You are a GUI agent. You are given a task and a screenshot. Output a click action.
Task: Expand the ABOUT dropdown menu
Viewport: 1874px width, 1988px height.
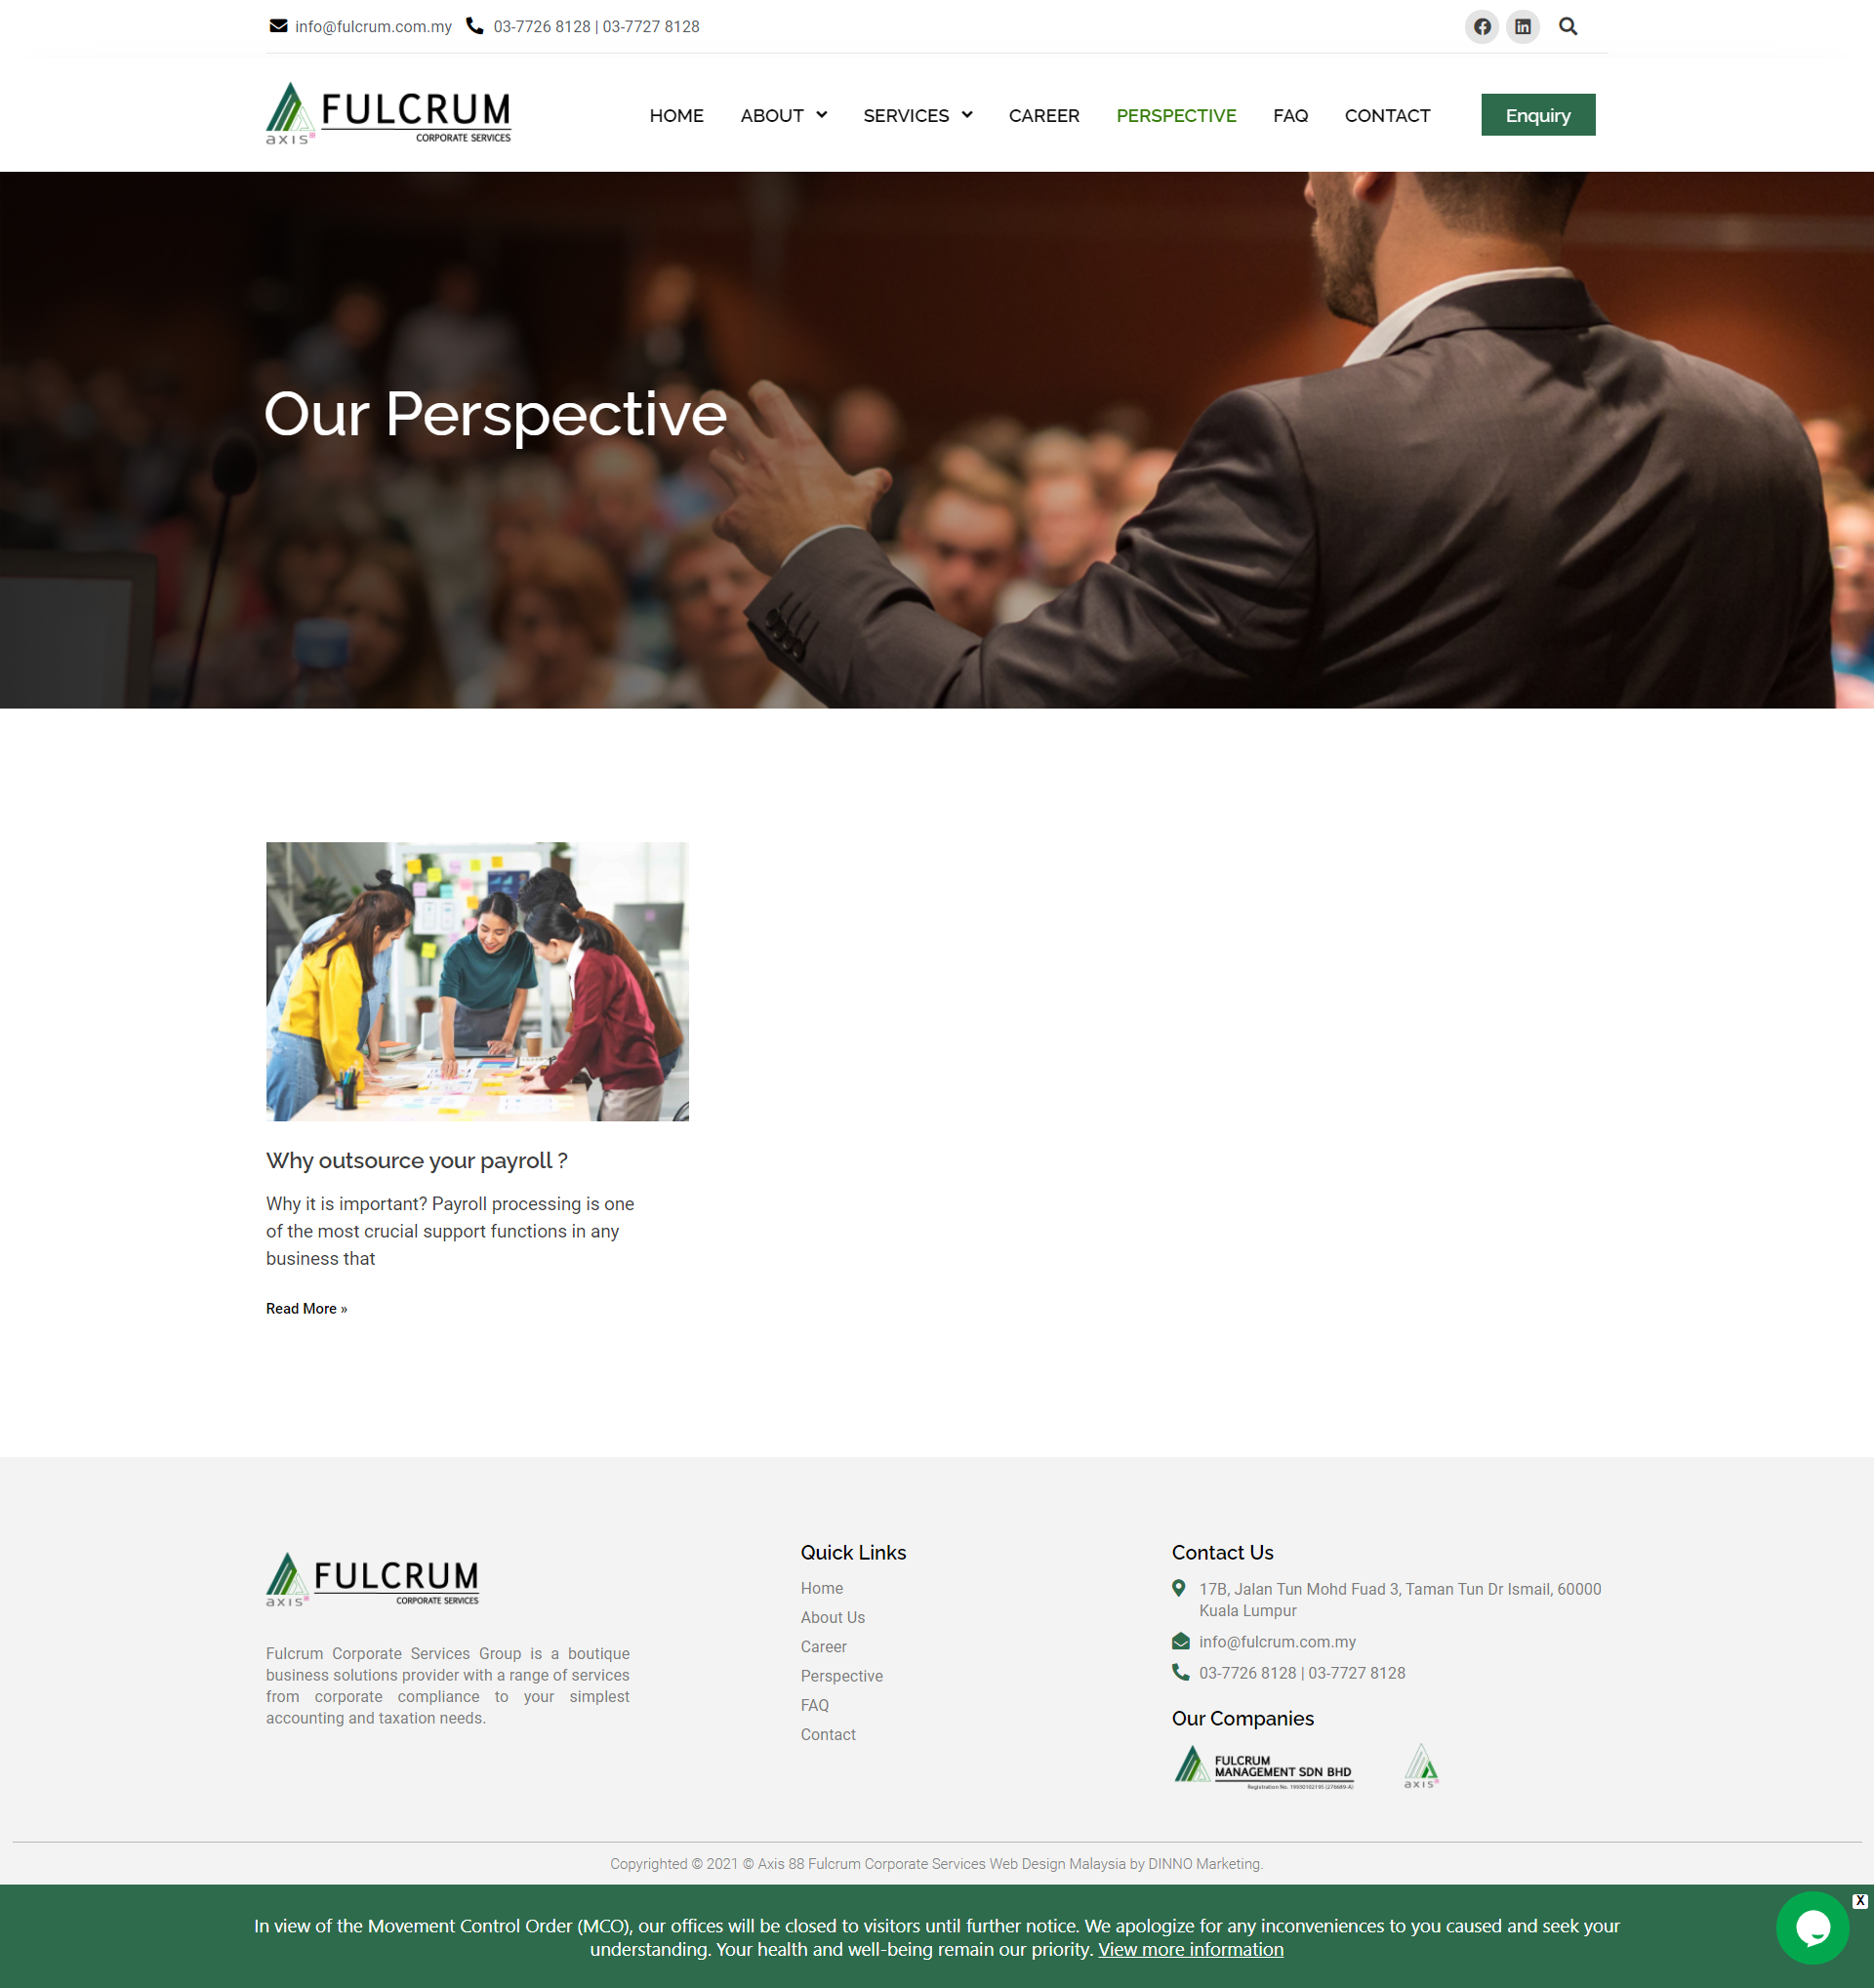(x=783, y=116)
